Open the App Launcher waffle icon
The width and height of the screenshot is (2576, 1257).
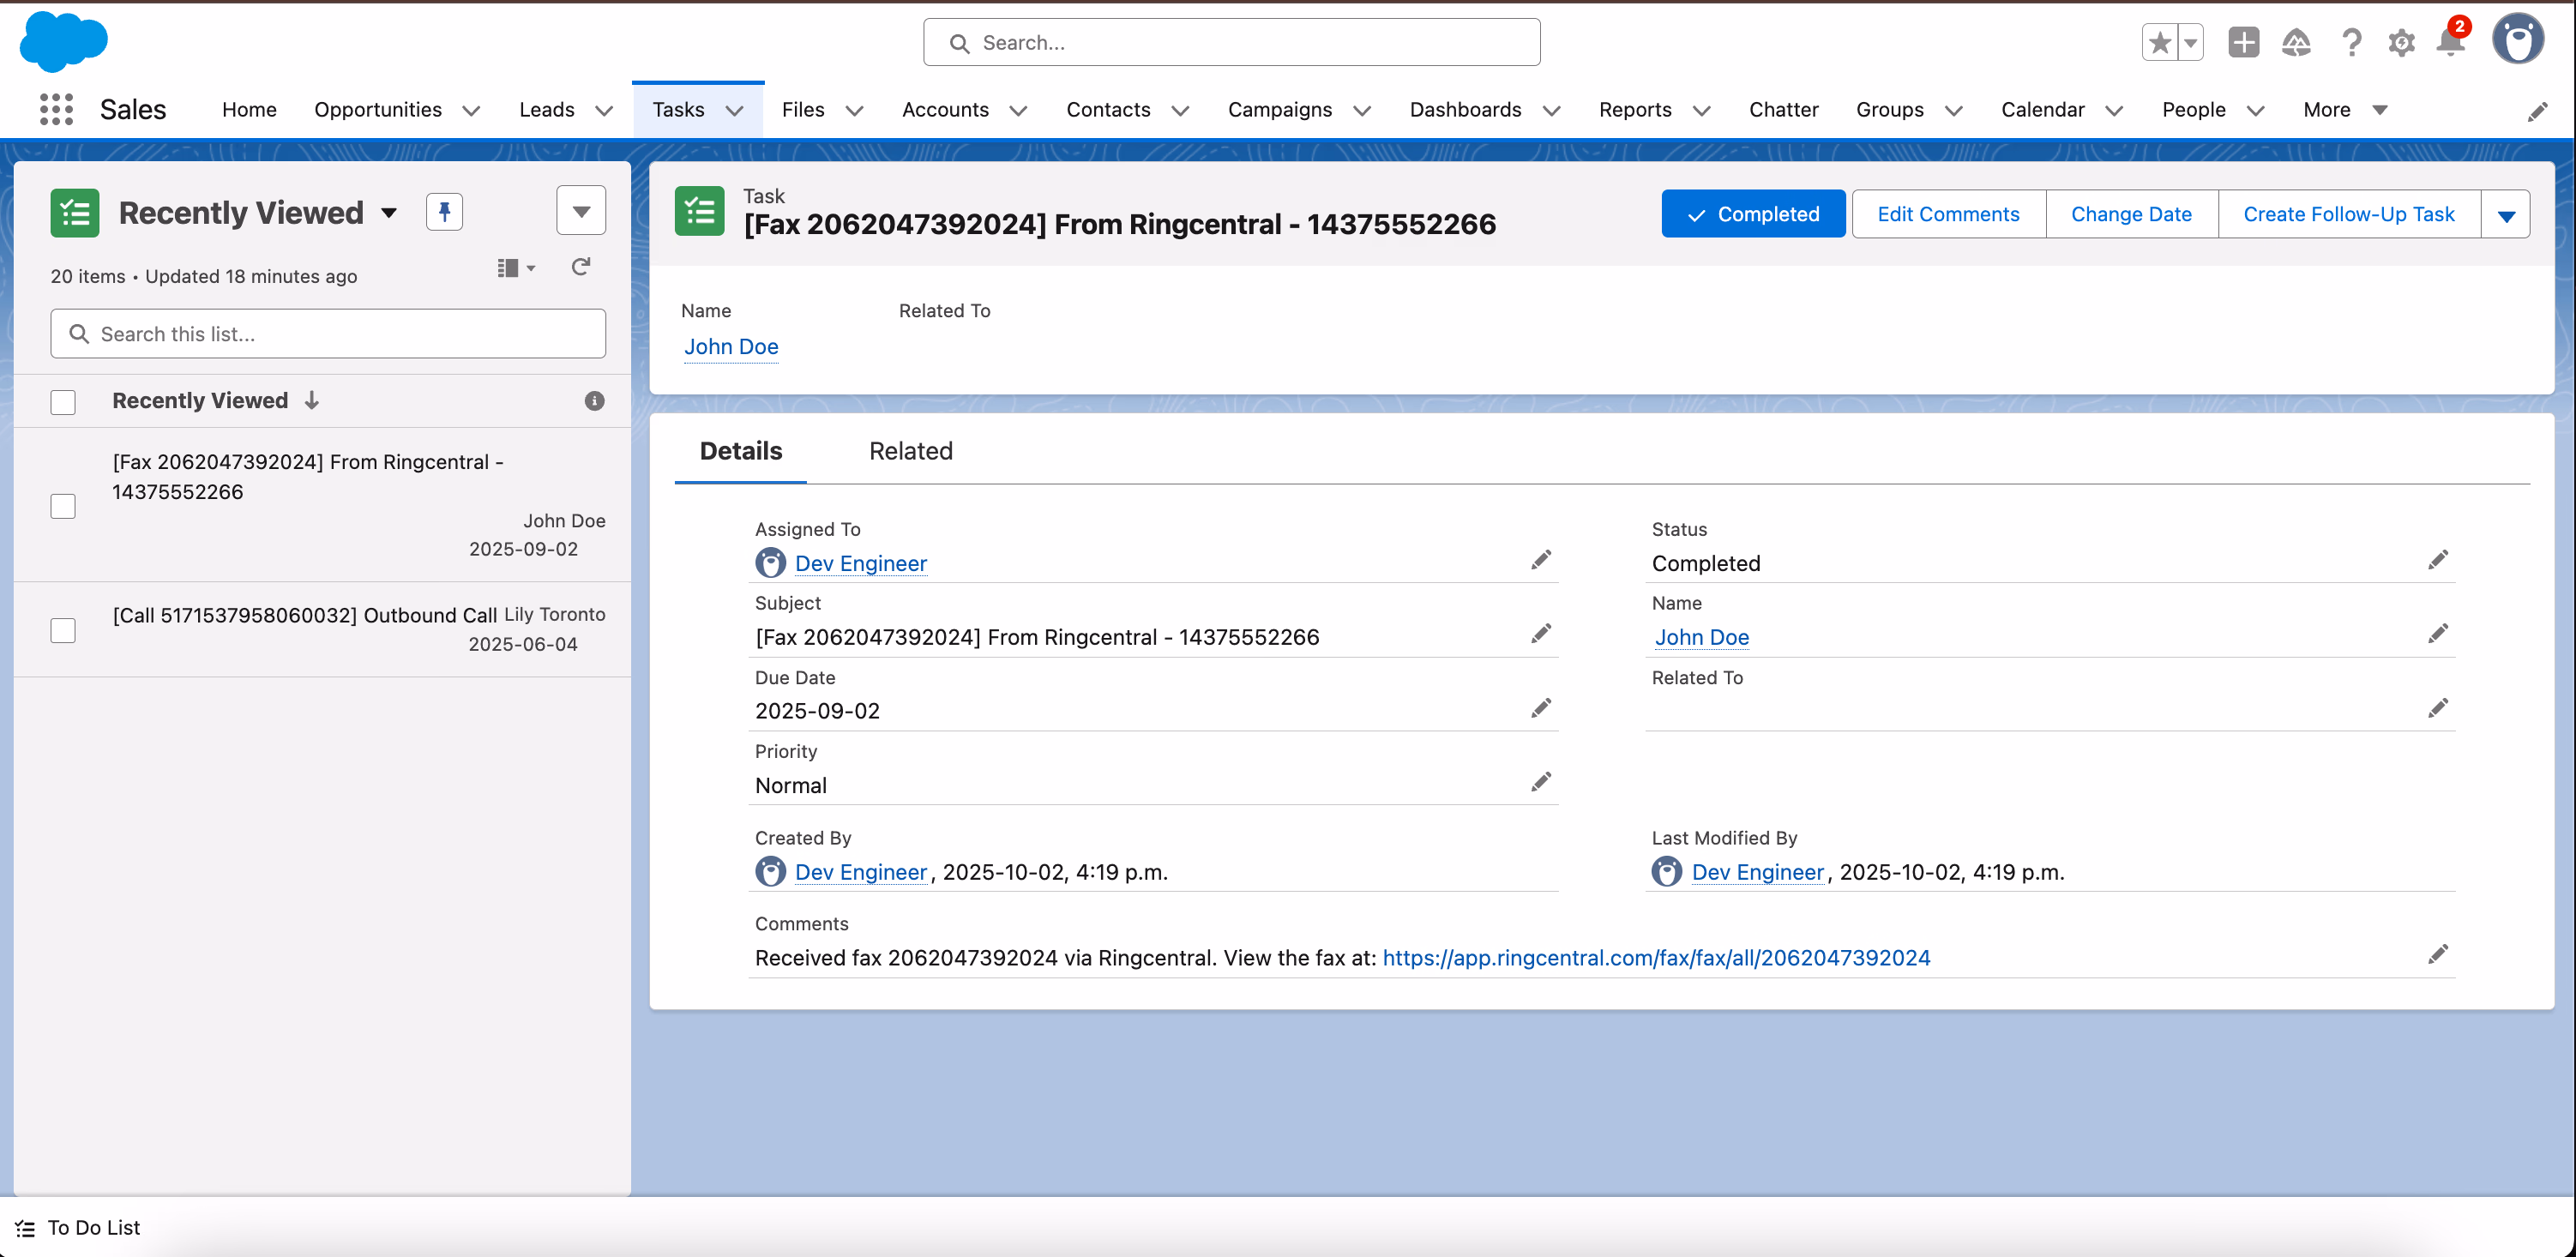click(x=55, y=109)
